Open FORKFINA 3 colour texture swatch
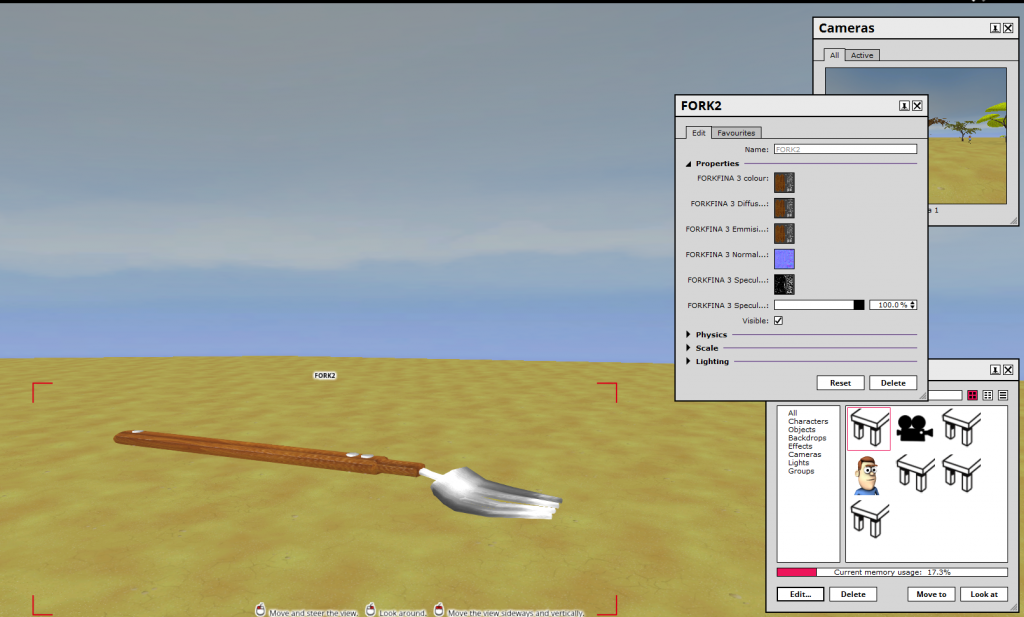 coord(784,182)
